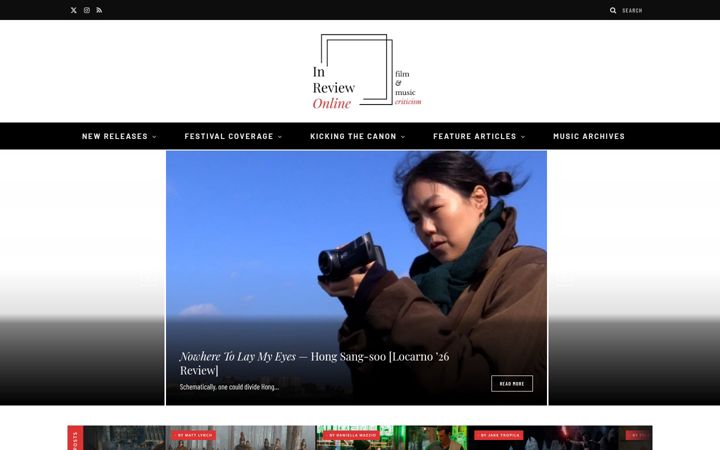Click the Read More button
The image size is (720, 450).
point(512,383)
